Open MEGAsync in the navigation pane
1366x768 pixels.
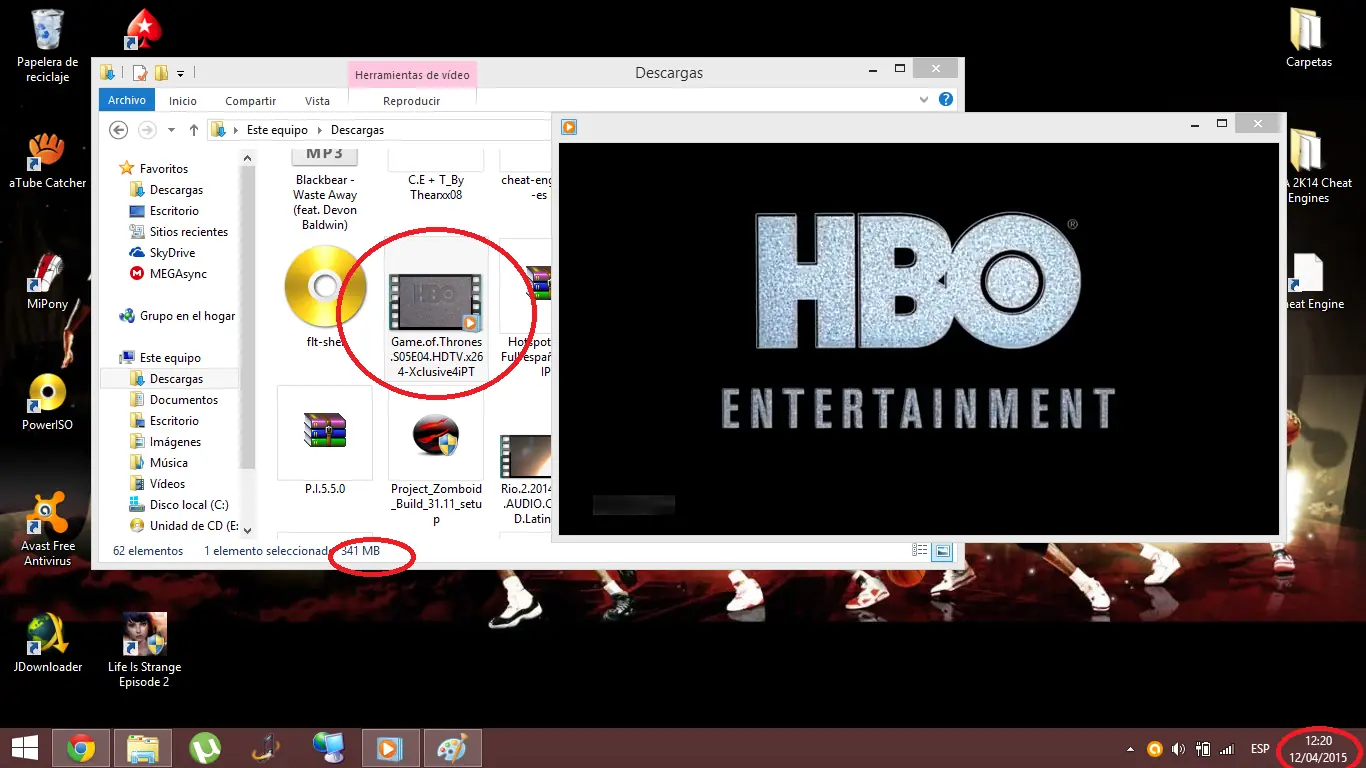[x=178, y=274]
